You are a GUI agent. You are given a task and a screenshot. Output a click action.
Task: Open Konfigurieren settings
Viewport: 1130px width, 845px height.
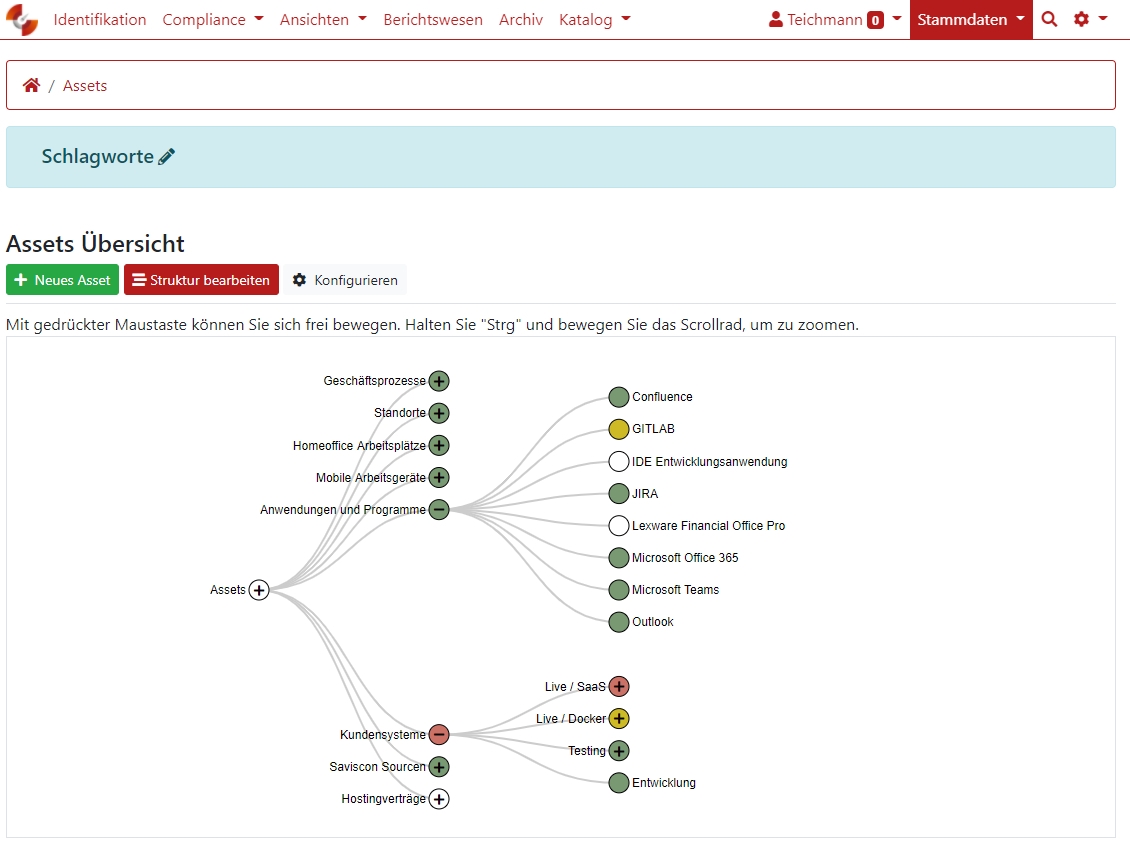pyautogui.click(x=345, y=280)
